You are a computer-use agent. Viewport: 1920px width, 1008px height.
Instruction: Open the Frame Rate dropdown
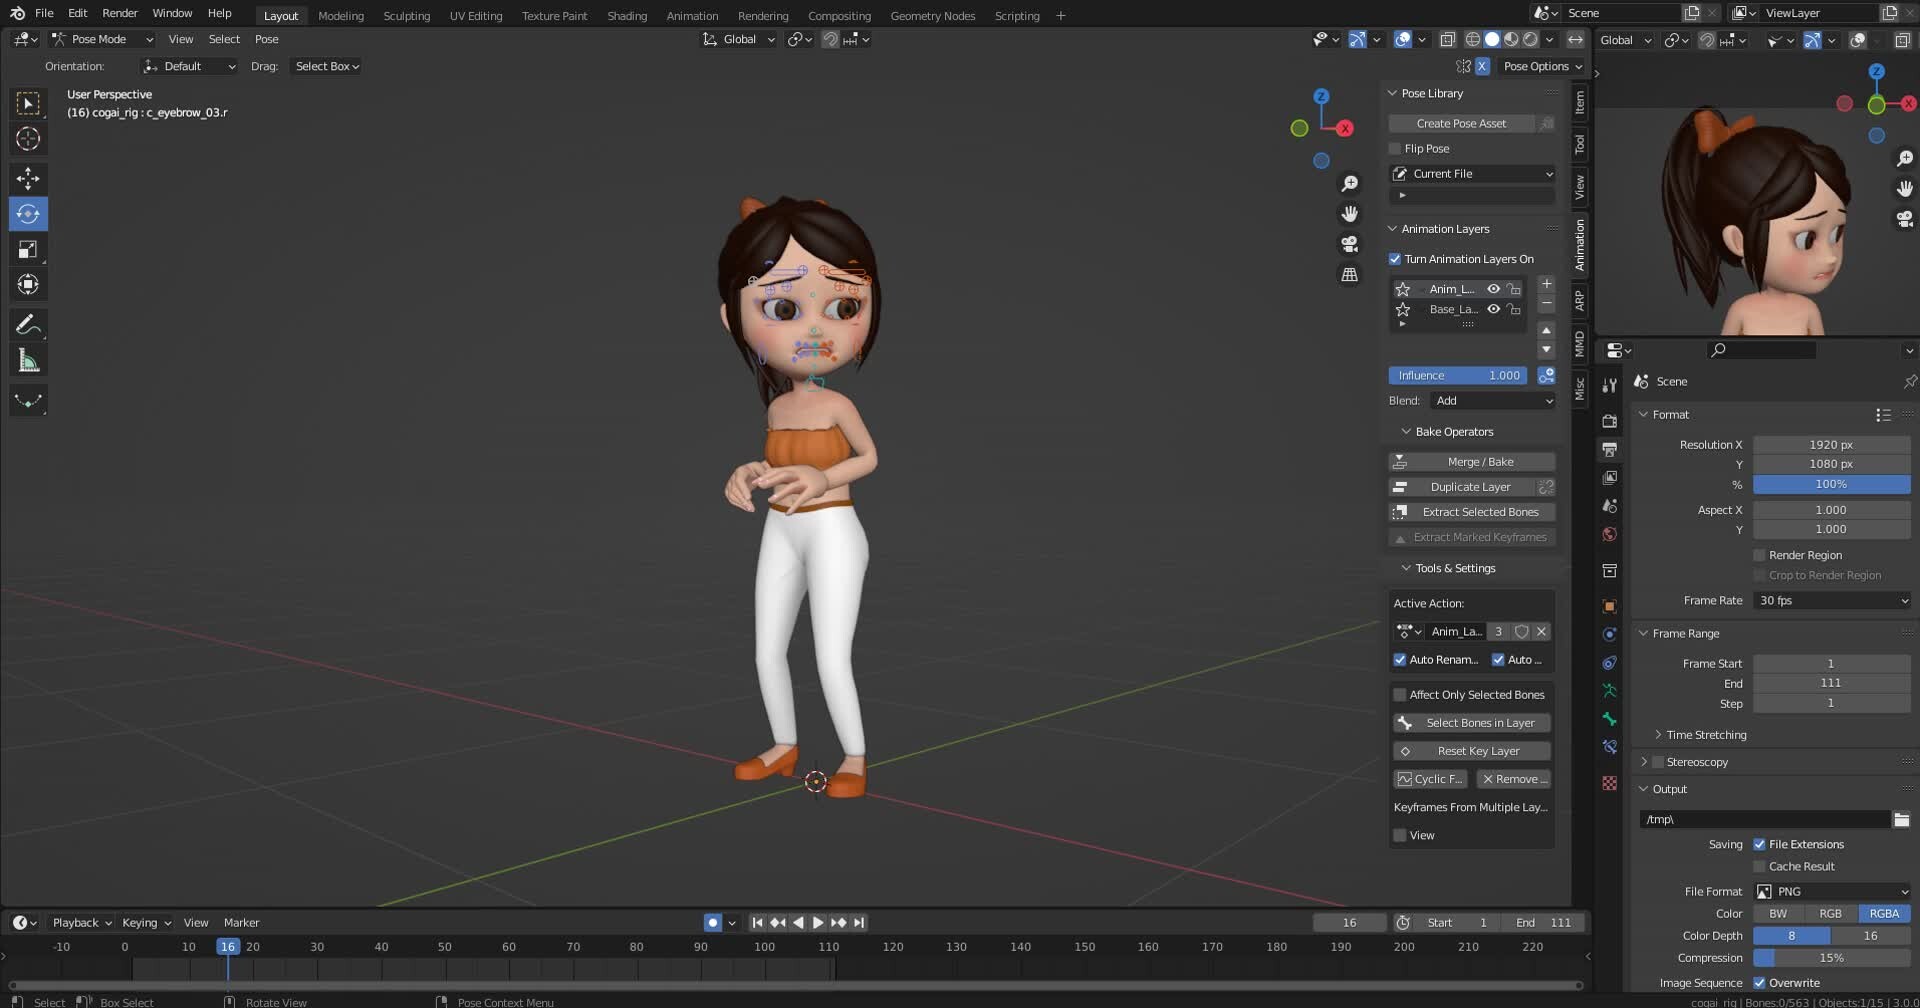click(1830, 600)
